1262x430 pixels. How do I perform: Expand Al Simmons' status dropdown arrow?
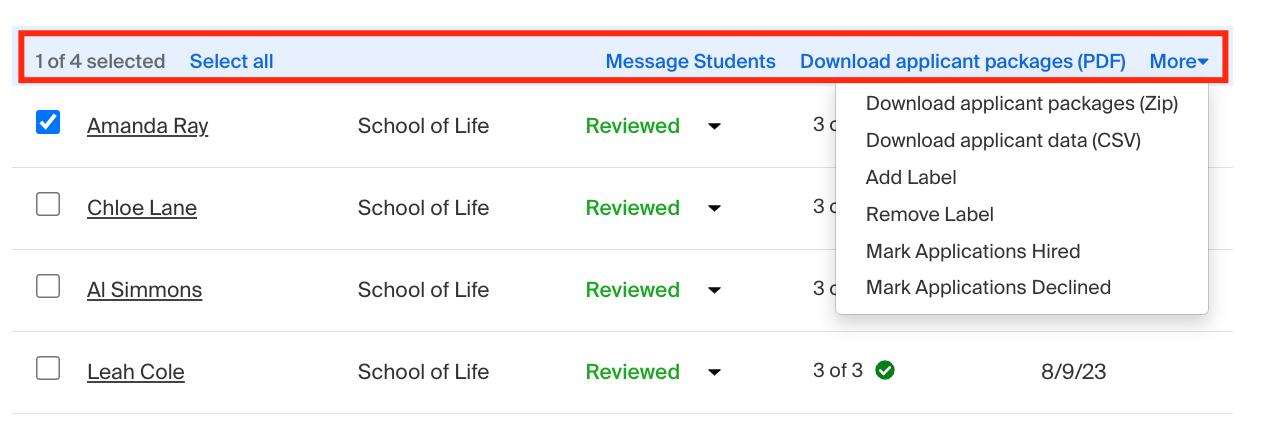pyautogui.click(x=714, y=291)
